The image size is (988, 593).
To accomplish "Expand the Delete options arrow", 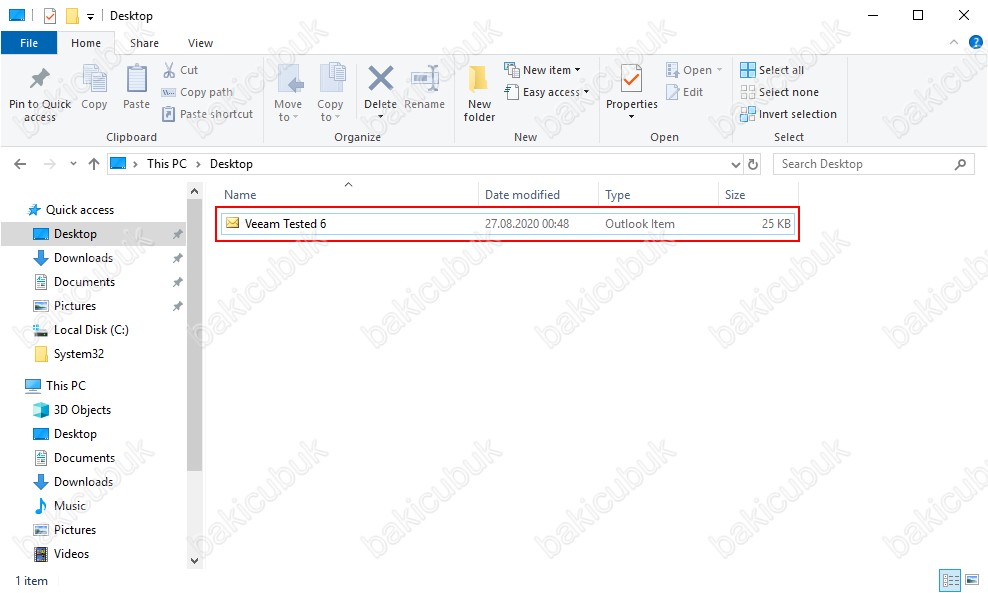I will click(x=381, y=117).
